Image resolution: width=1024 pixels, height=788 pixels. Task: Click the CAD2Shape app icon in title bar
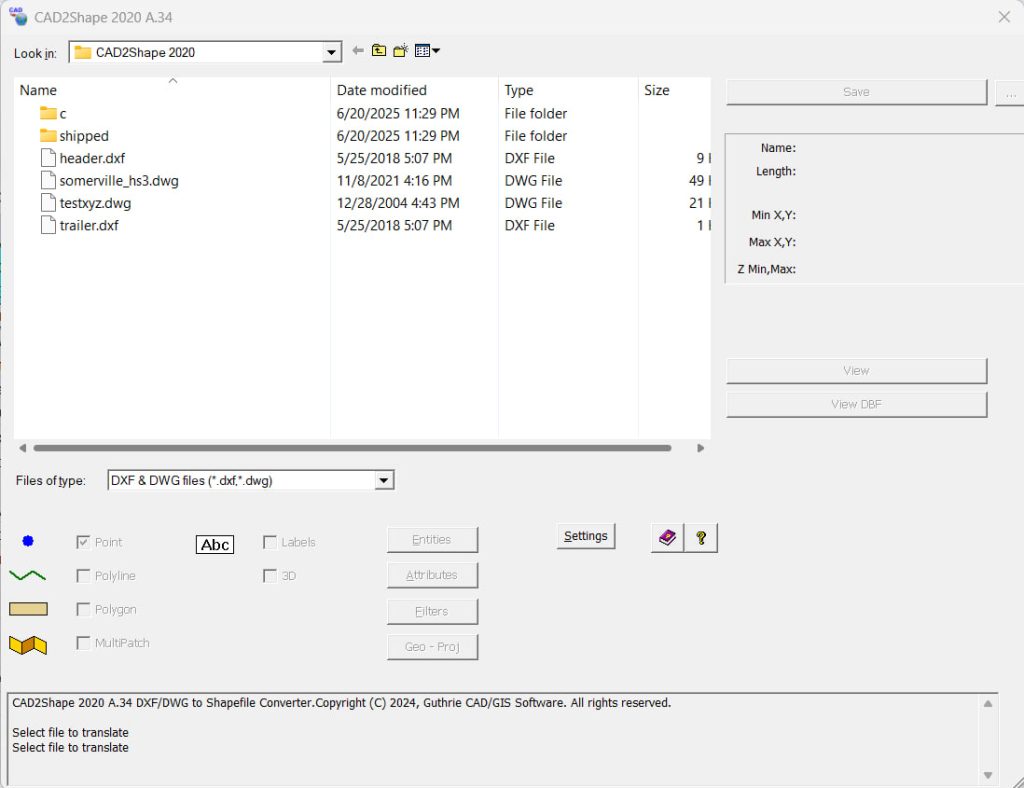point(18,16)
